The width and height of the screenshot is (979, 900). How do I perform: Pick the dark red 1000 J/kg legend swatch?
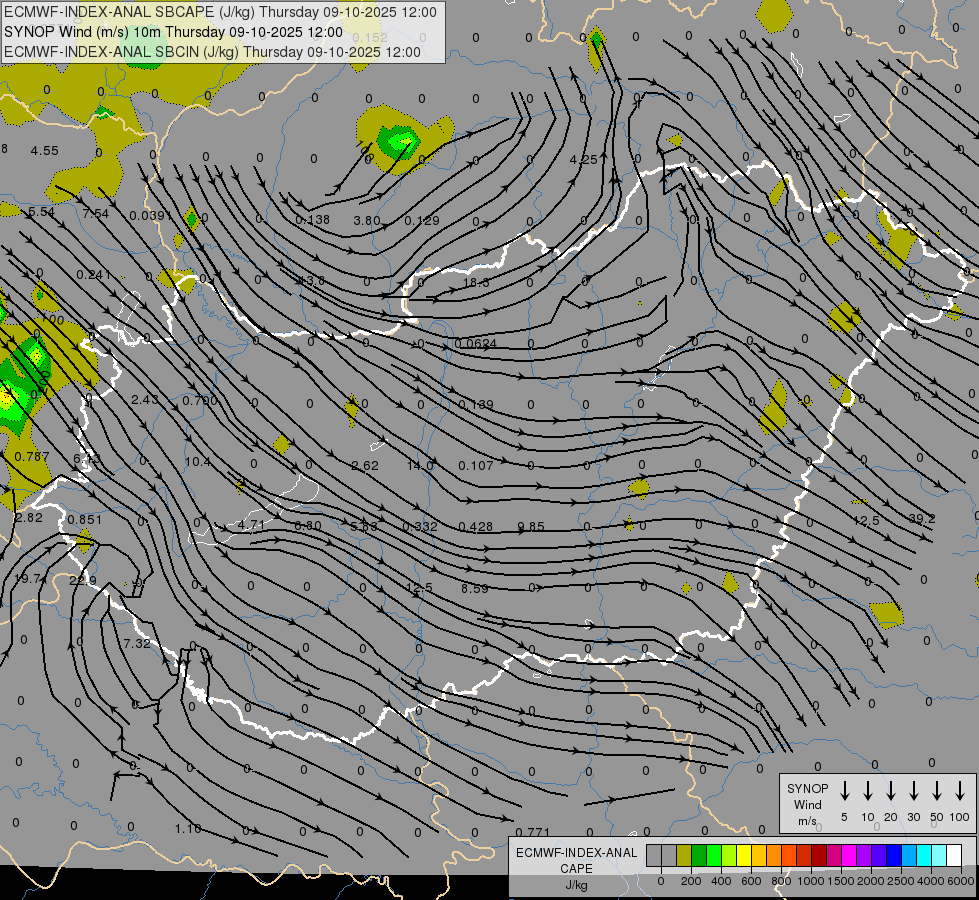pos(819,855)
